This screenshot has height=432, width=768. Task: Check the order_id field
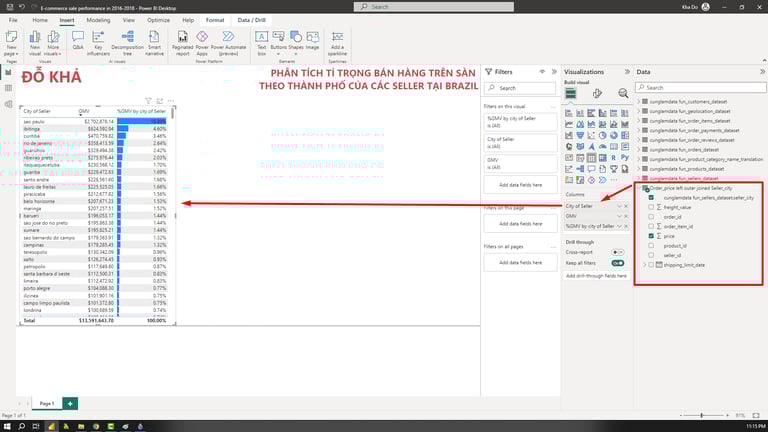coord(651,216)
